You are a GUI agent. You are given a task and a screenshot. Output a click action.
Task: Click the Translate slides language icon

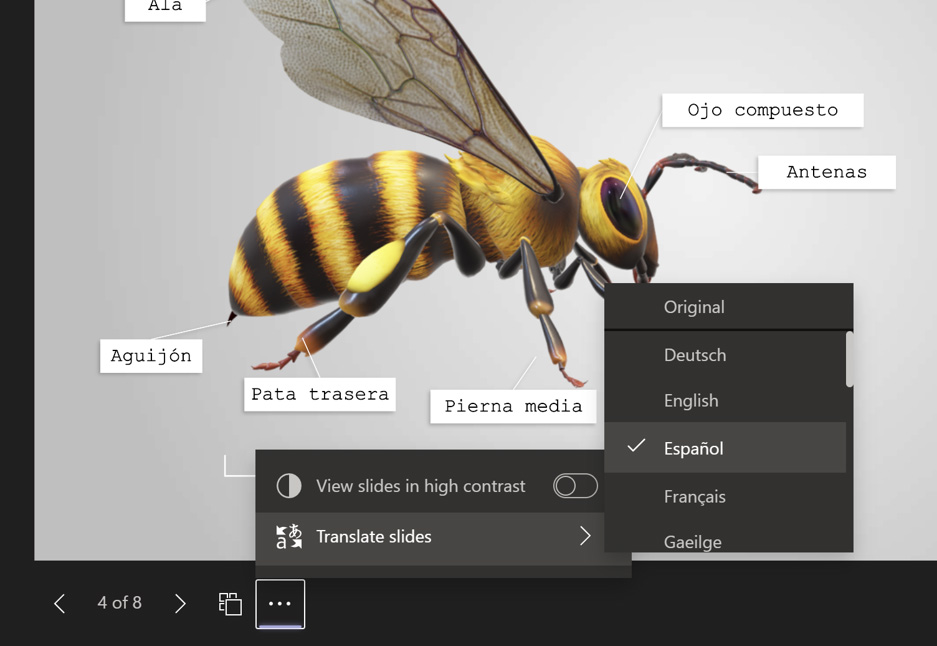click(x=289, y=537)
